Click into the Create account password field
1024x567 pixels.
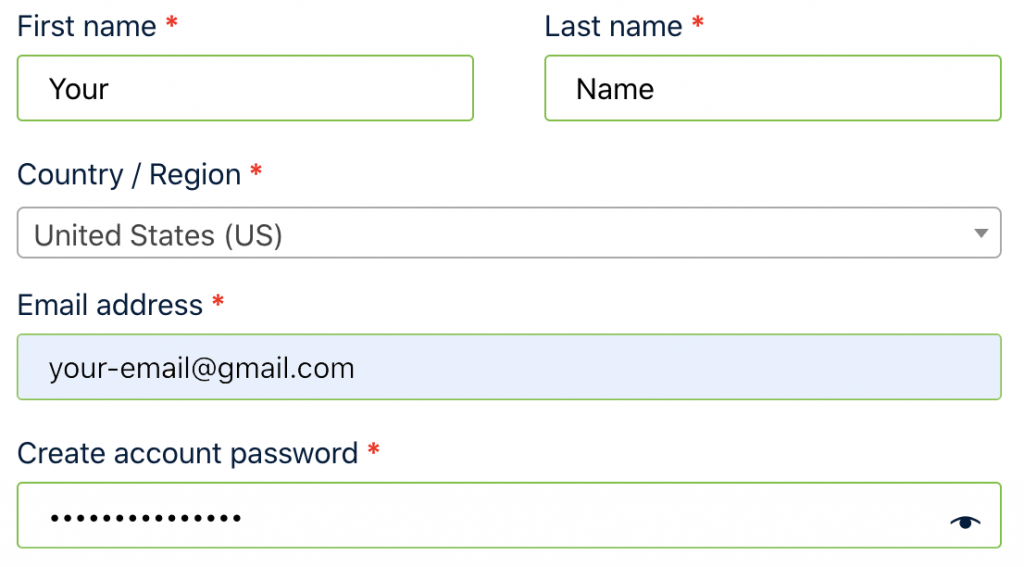click(x=509, y=515)
